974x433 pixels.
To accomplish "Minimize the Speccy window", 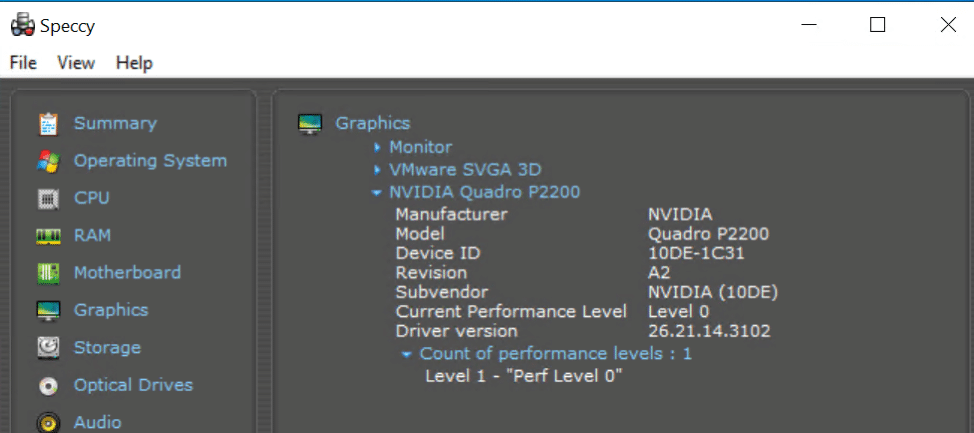I will tap(809, 25).
